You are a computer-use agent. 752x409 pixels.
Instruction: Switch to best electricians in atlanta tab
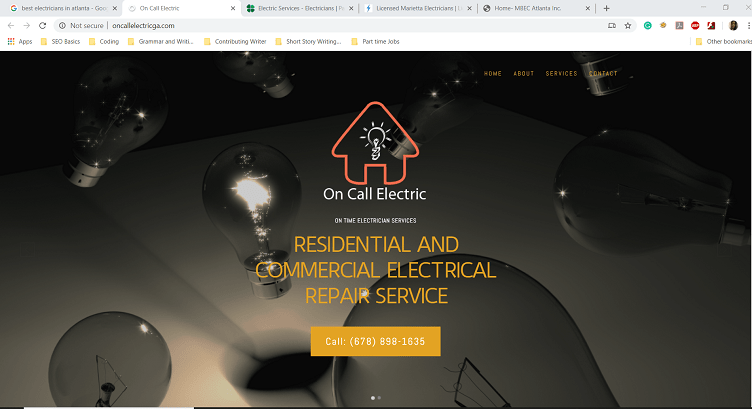[63, 9]
